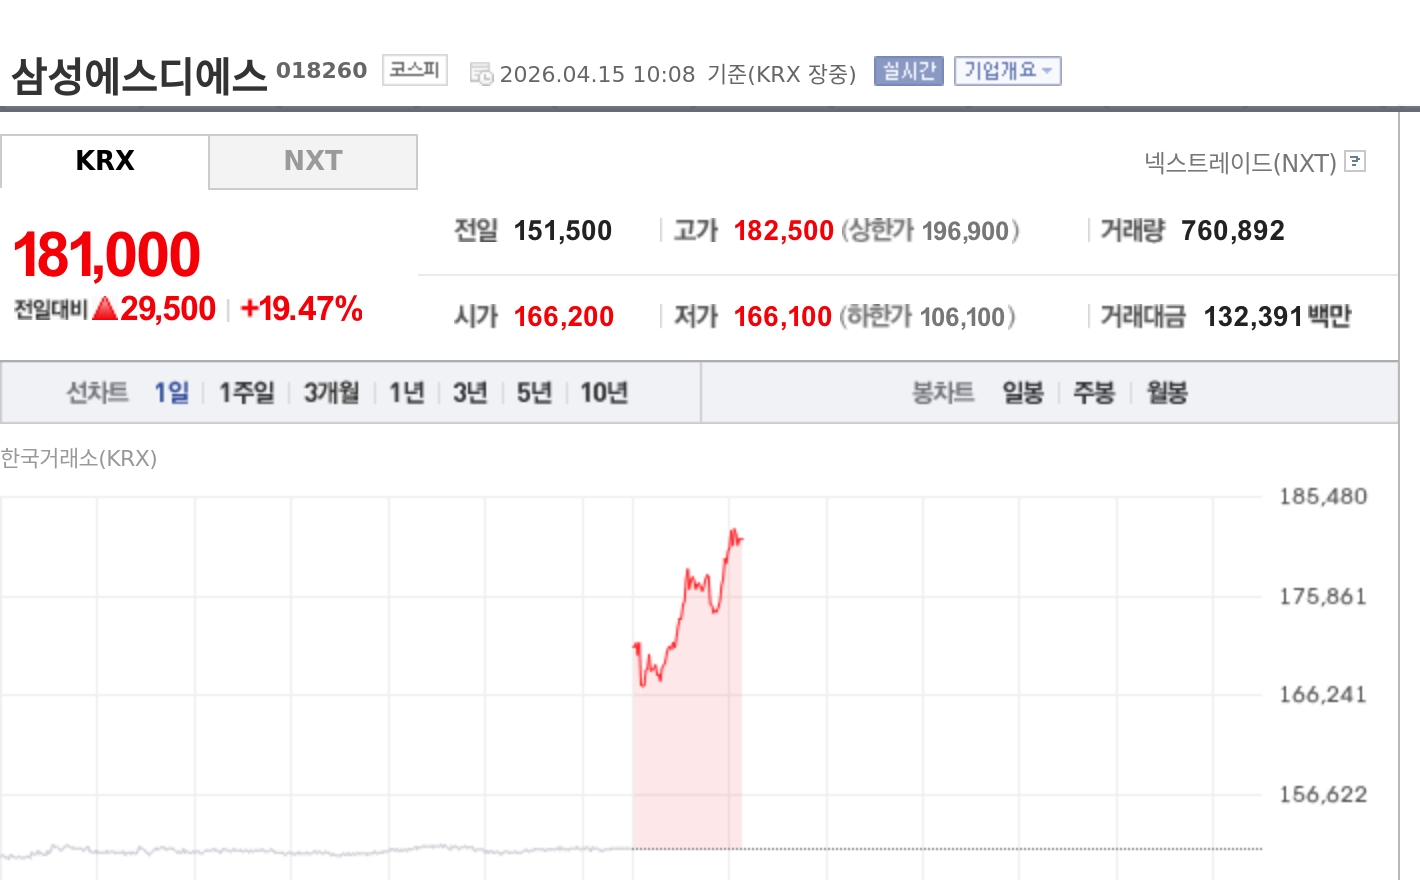This screenshot has height=880, width=1420.
Task: Expand the 기업개요 dropdown
Action: [x=1007, y=71]
